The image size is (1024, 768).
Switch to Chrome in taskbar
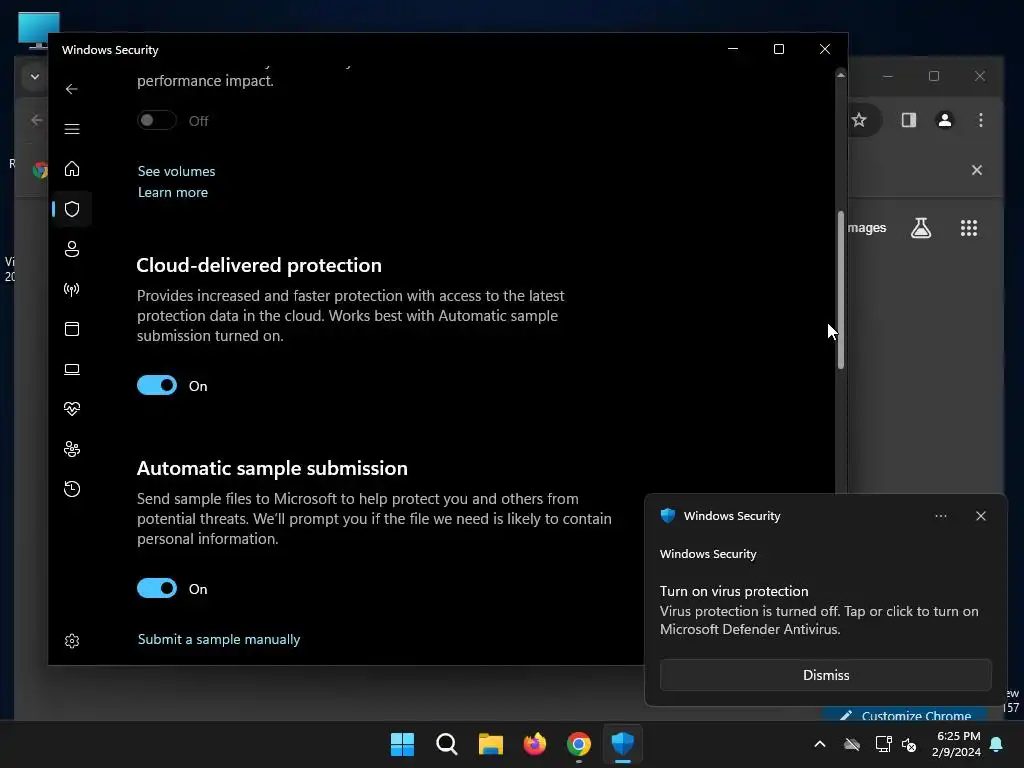(x=579, y=744)
